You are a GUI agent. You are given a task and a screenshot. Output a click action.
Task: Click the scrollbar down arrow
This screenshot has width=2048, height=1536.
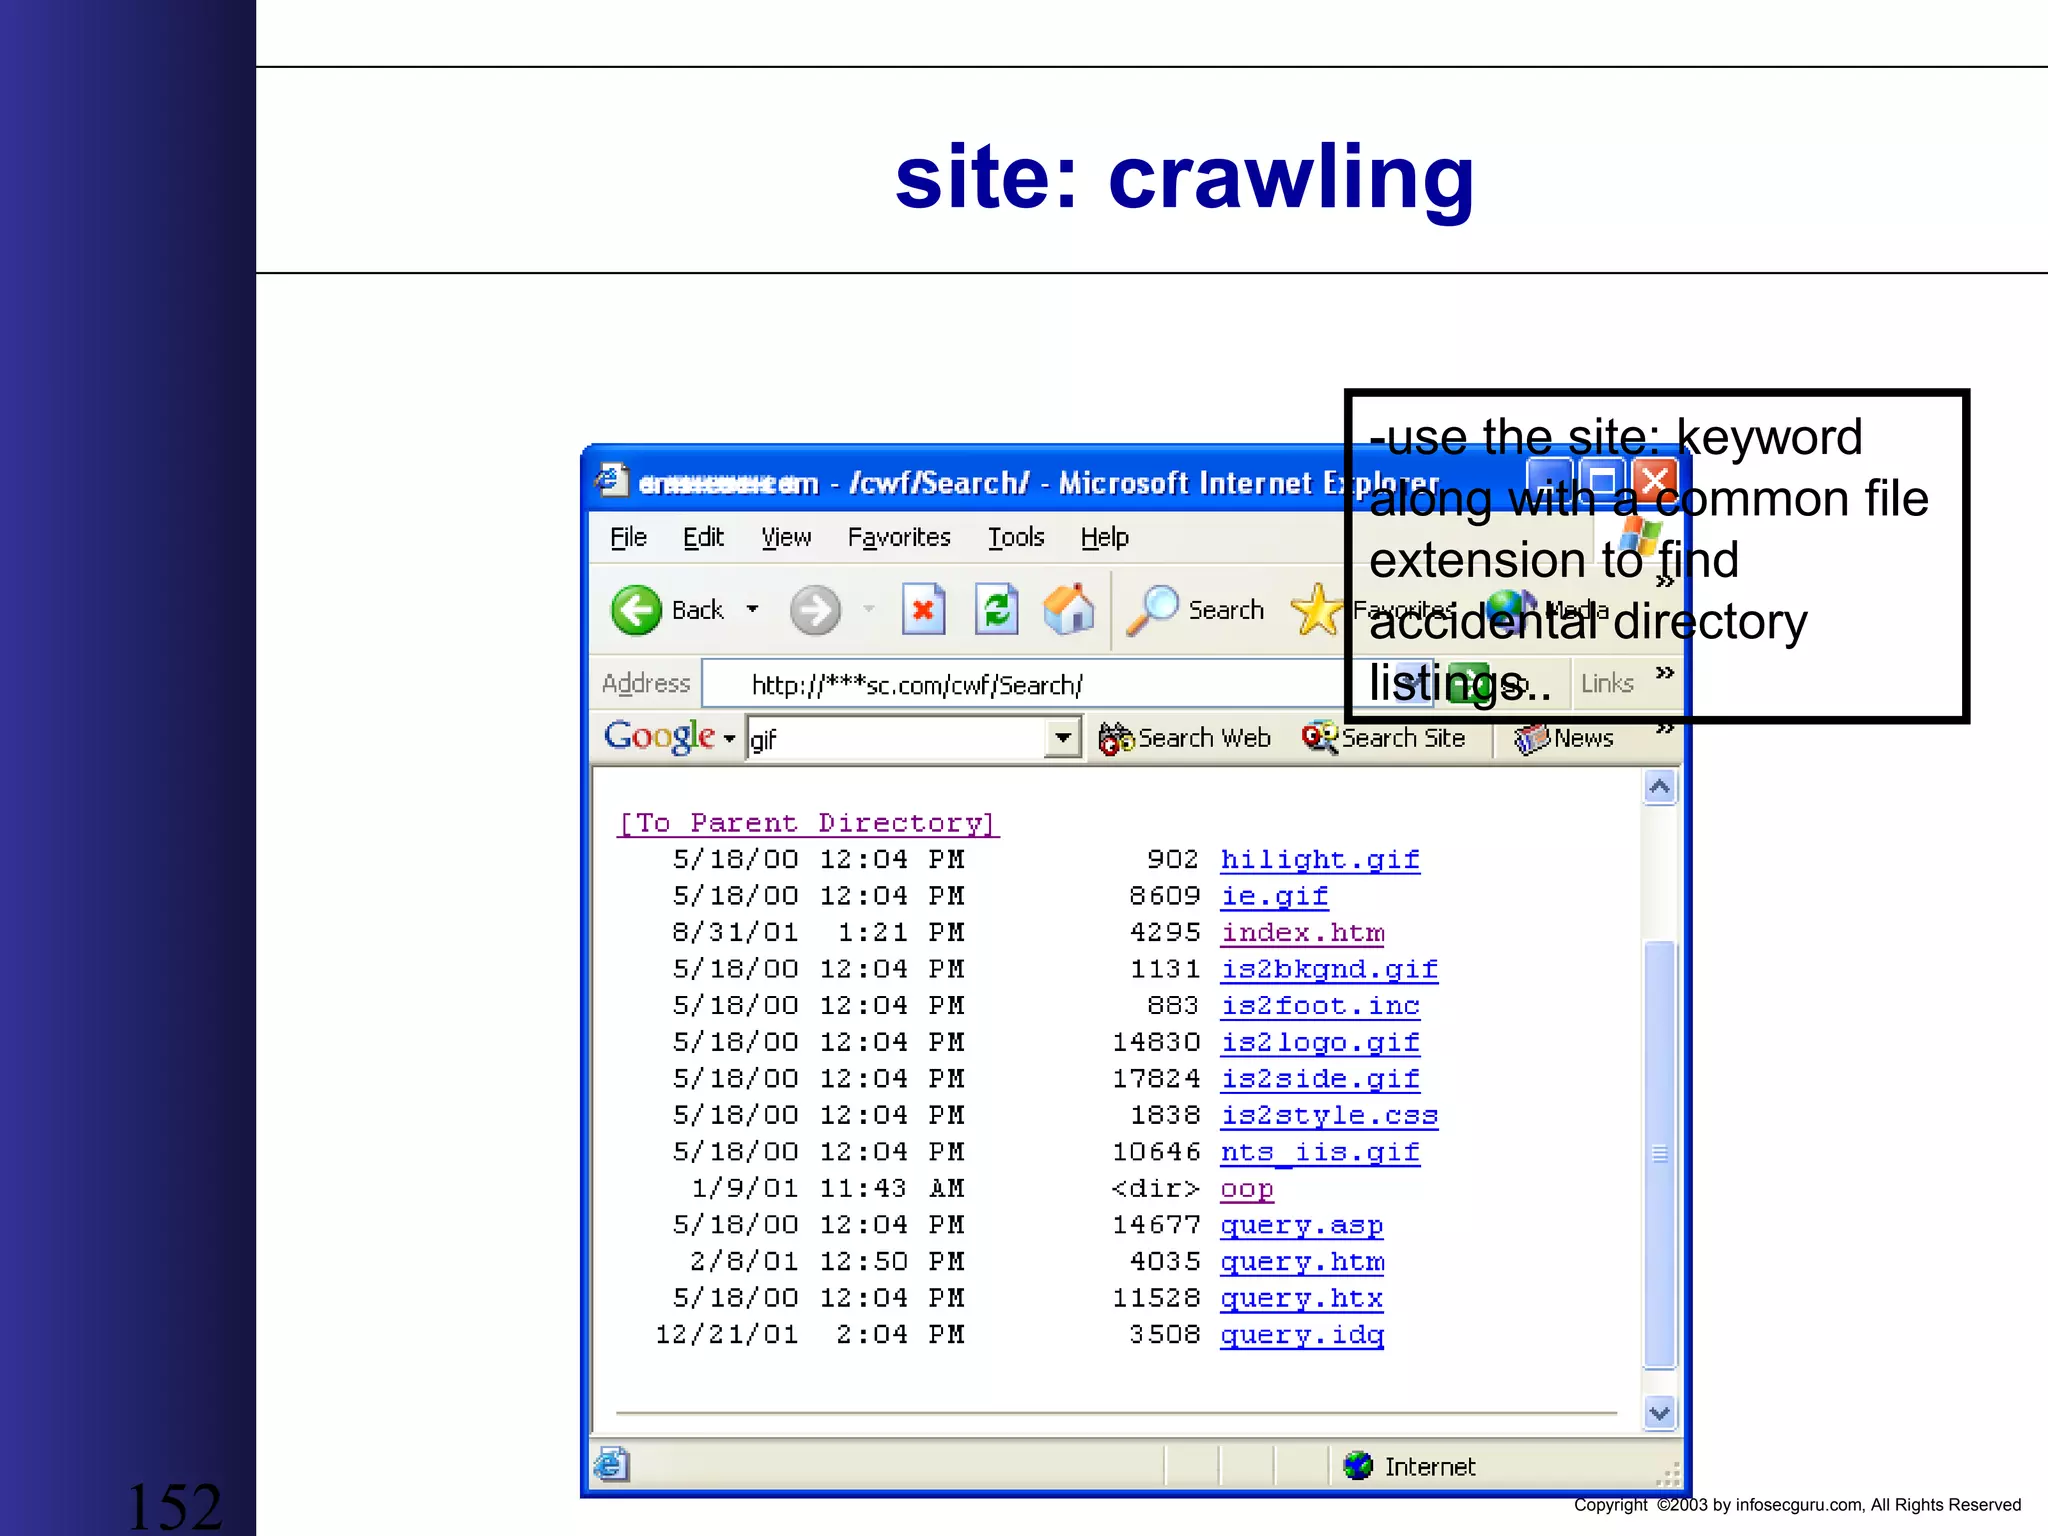click(x=1660, y=1413)
